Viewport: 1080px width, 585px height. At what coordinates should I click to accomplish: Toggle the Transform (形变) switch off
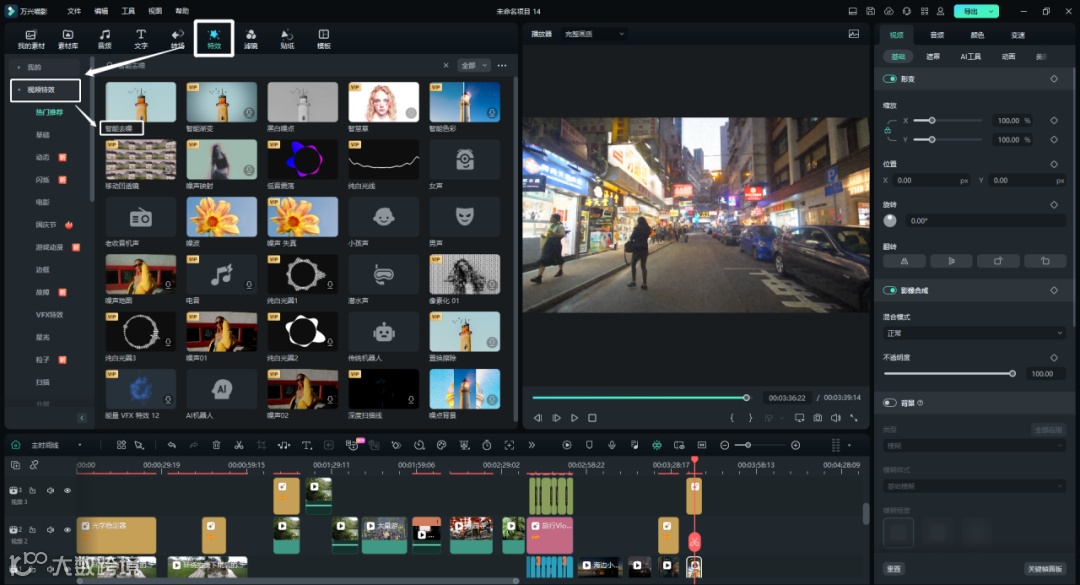pyautogui.click(x=889, y=79)
